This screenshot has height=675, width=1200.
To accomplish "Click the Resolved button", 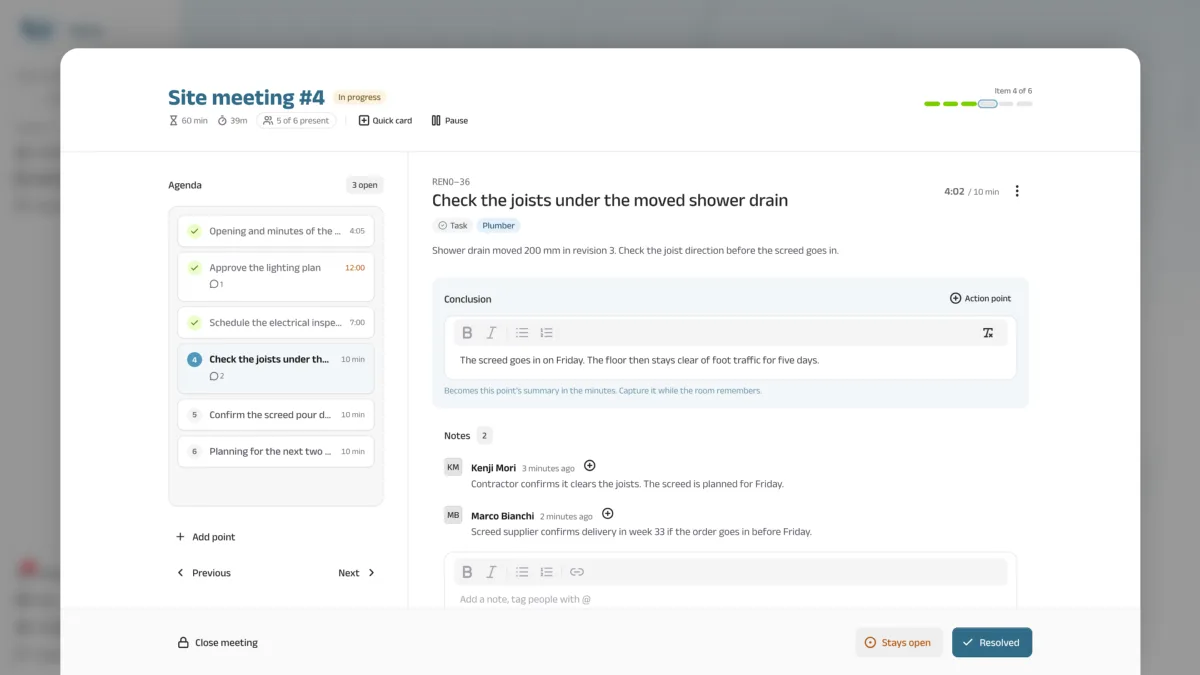I will tap(992, 643).
